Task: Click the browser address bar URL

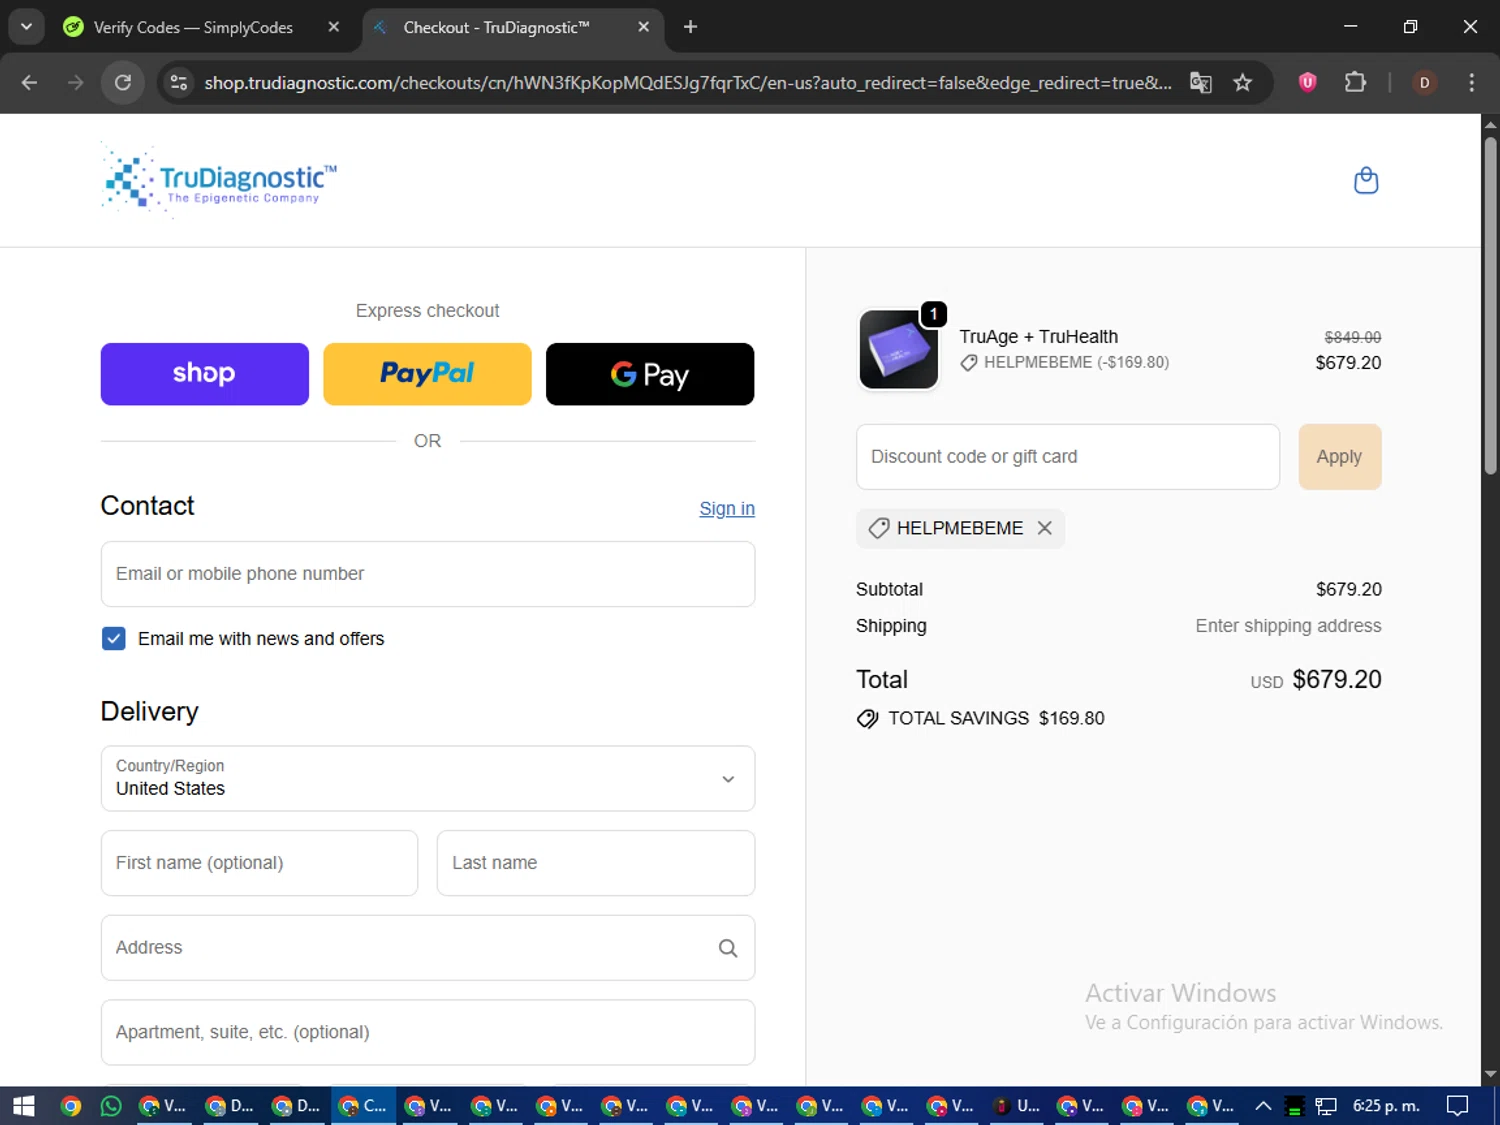Action: click(x=688, y=82)
